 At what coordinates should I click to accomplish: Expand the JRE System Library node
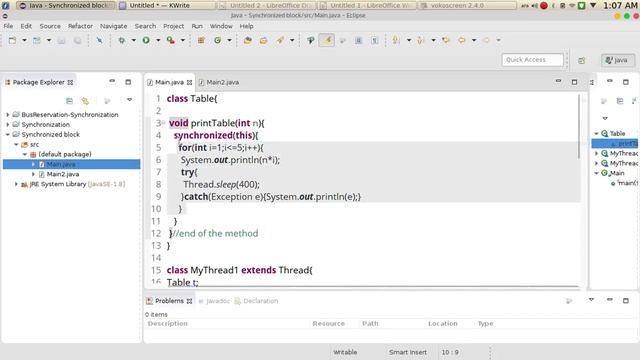click(16, 184)
